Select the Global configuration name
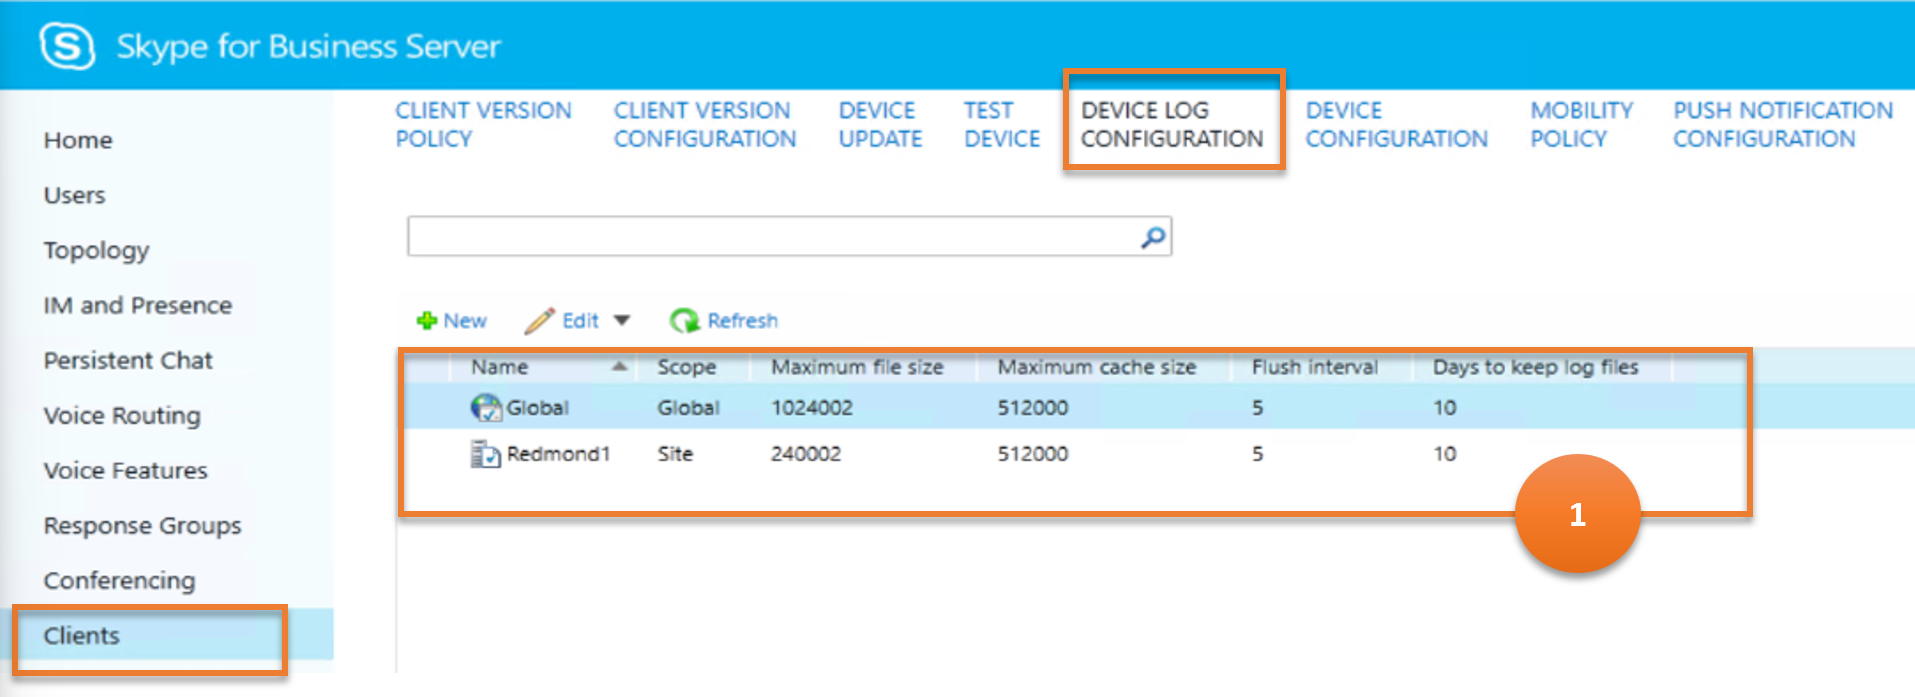 [x=537, y=407]
